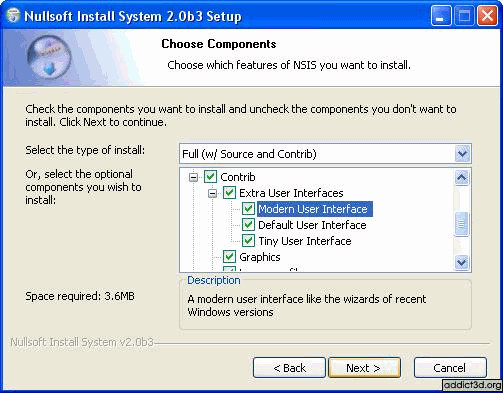Uncheck the Contrib checkbox
The width and height of the screenshot is (503, 393).
210,177
